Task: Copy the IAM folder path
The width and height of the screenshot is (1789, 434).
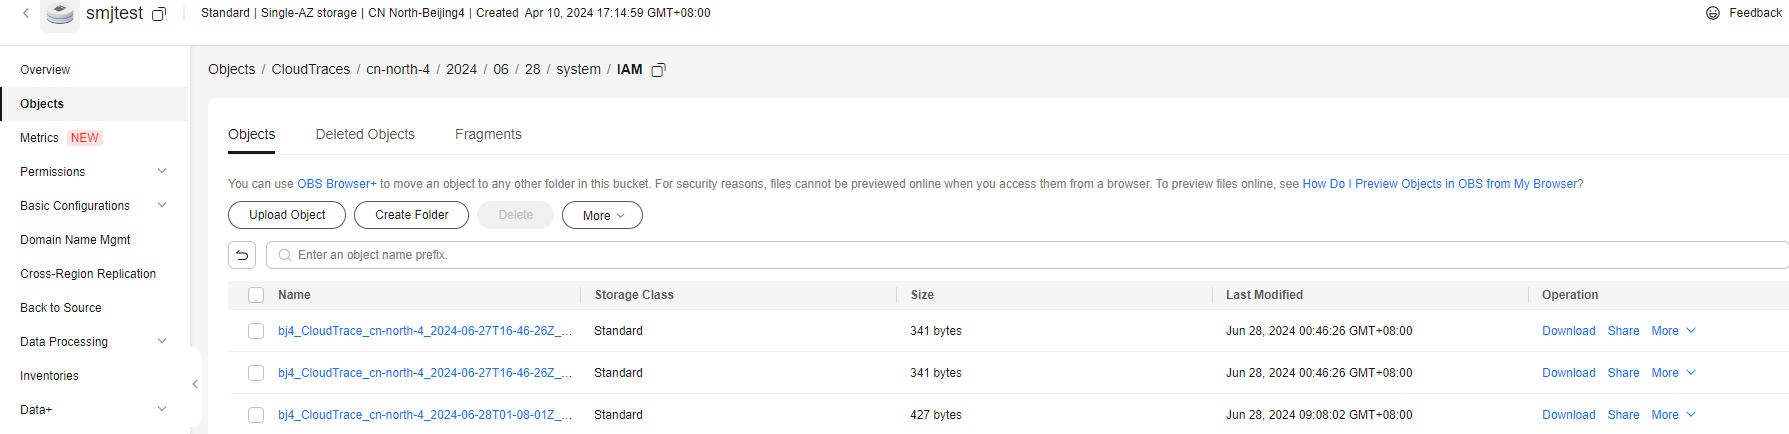Action: click(658, 70)
